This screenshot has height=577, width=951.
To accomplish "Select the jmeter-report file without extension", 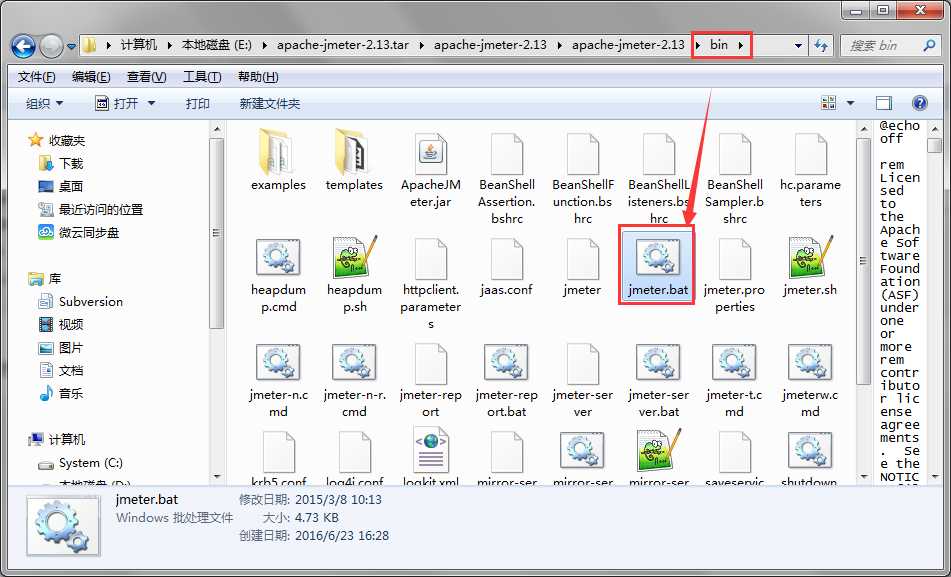I will pyautogui.click(x=431, y=381).
